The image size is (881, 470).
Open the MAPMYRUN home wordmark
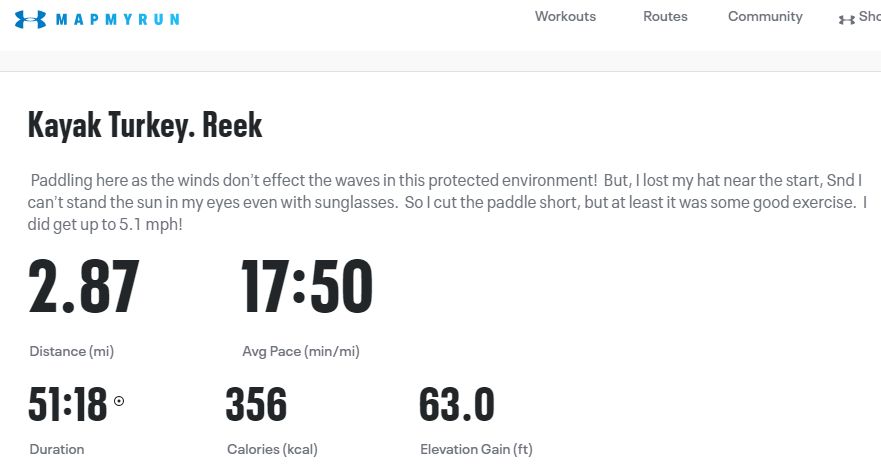coord(117,20)
